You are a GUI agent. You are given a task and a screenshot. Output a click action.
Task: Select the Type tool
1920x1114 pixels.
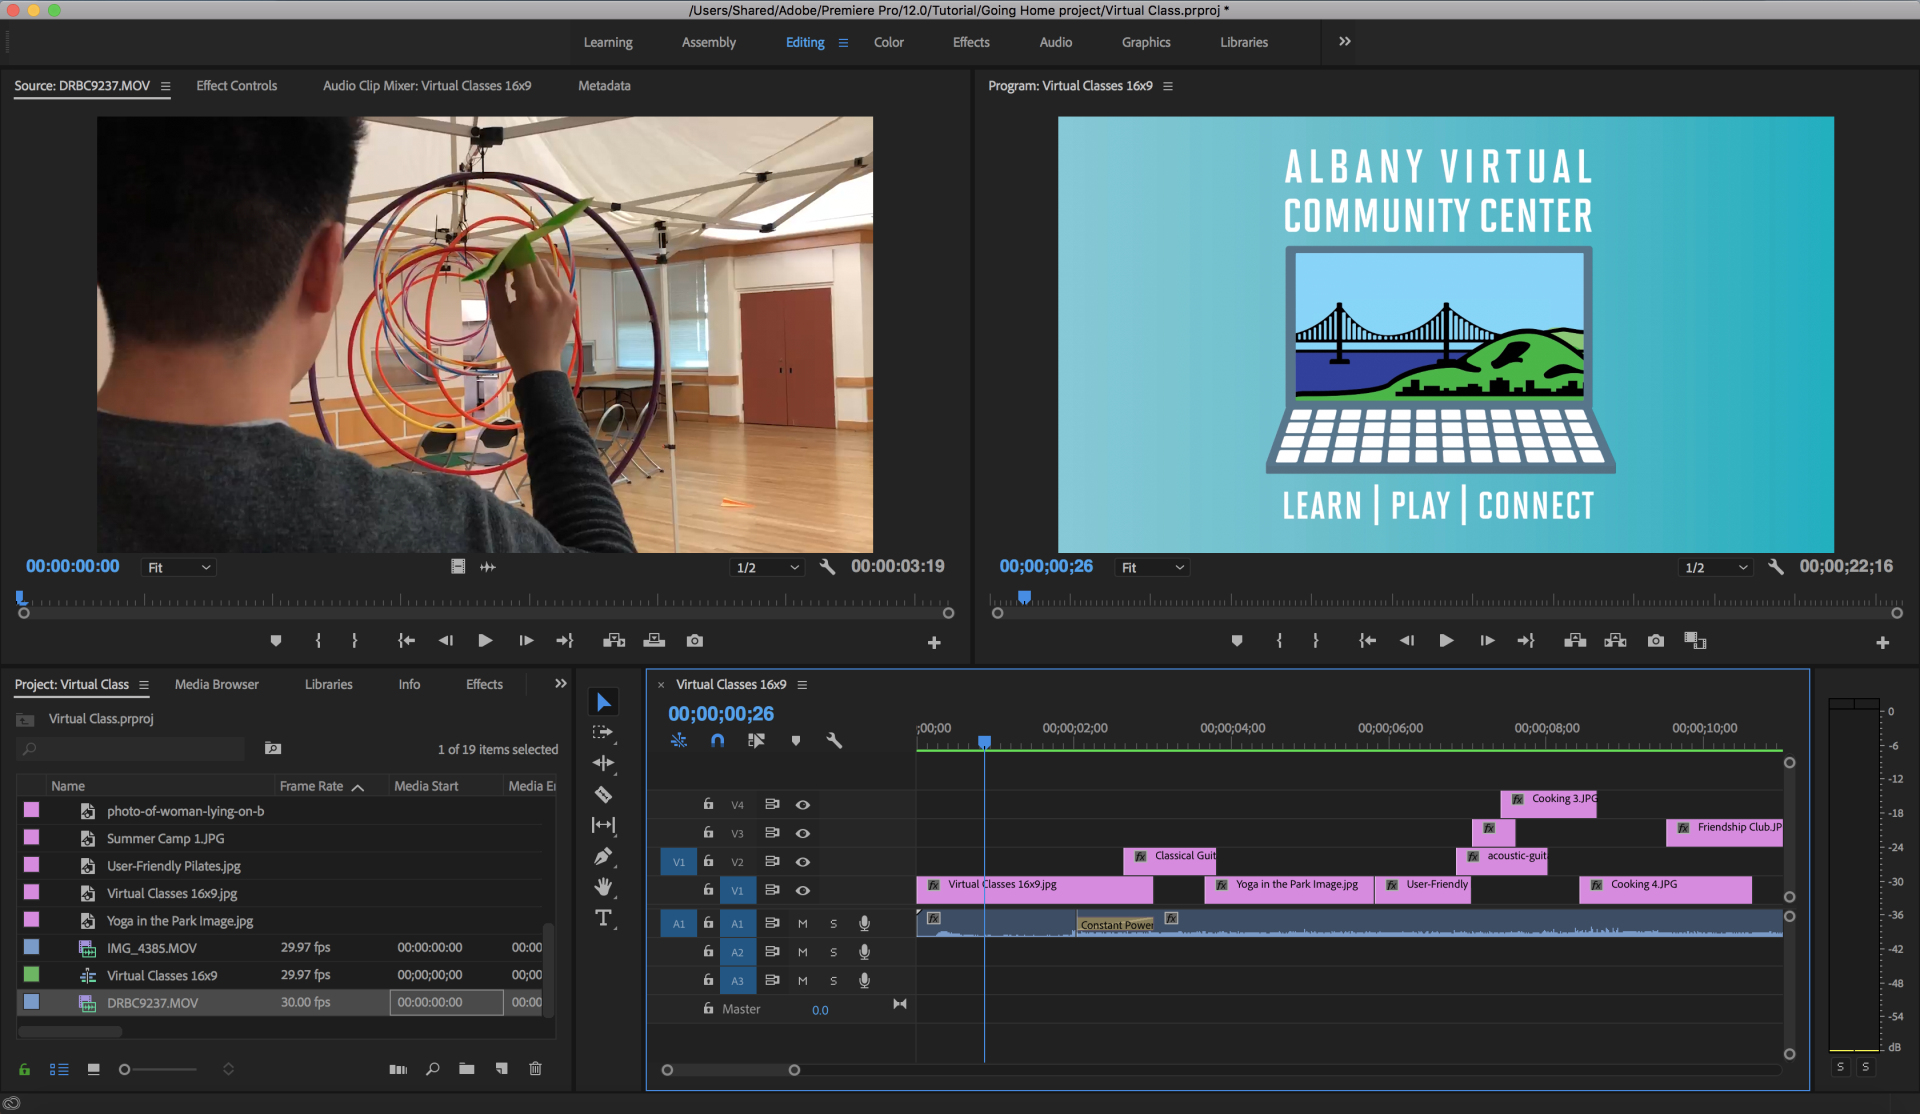click(x=603, y=918)
